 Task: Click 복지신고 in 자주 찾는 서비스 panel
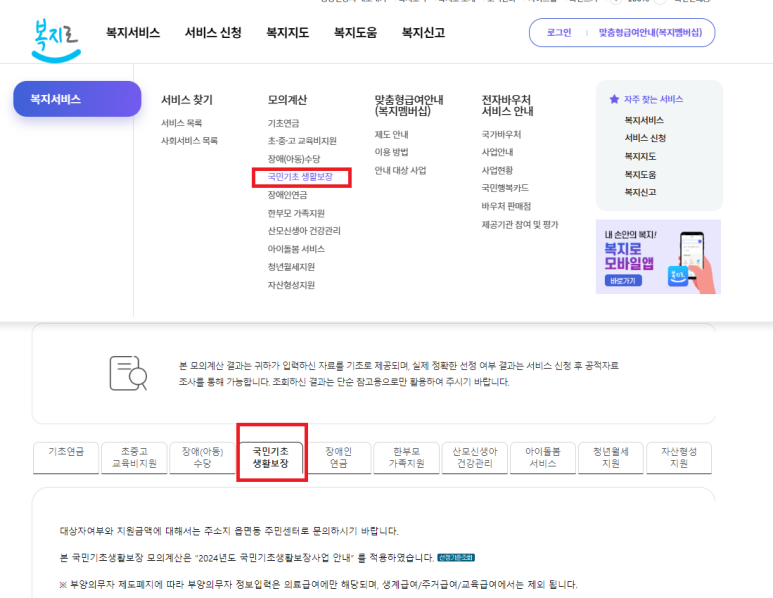640,192
